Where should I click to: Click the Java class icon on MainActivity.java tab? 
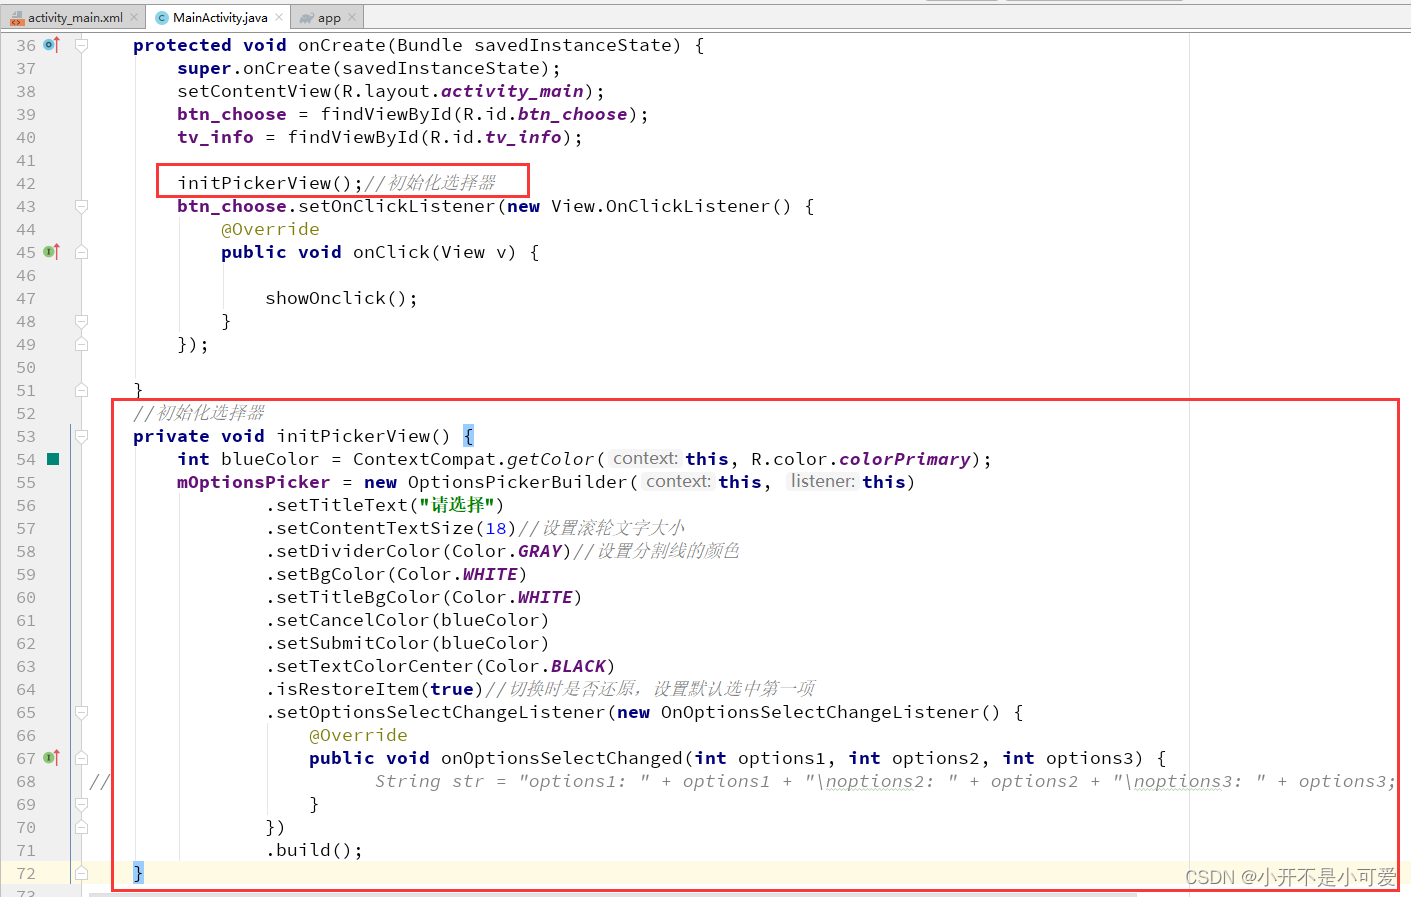point(160,16)
